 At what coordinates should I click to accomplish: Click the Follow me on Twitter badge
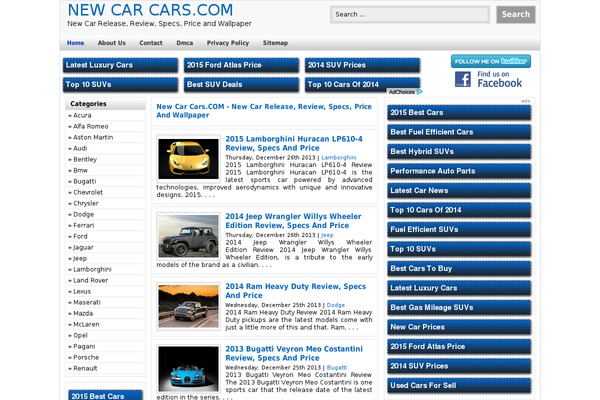click(x=491, y=61)
